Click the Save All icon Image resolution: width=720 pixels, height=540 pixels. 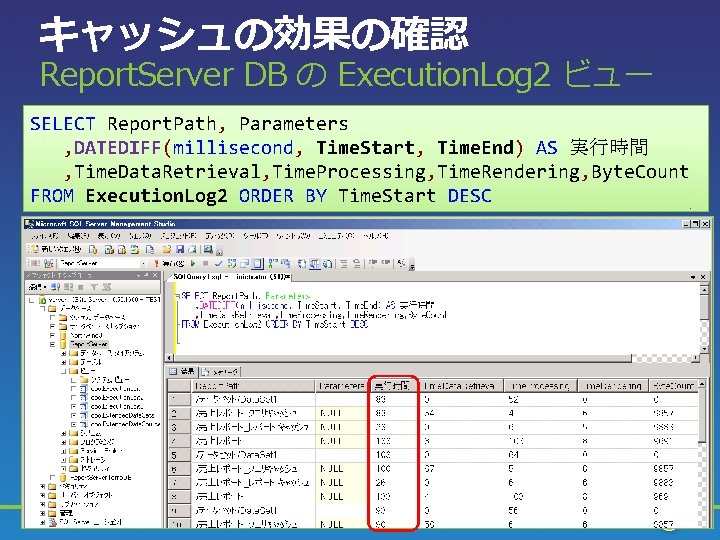coord(193,249)
